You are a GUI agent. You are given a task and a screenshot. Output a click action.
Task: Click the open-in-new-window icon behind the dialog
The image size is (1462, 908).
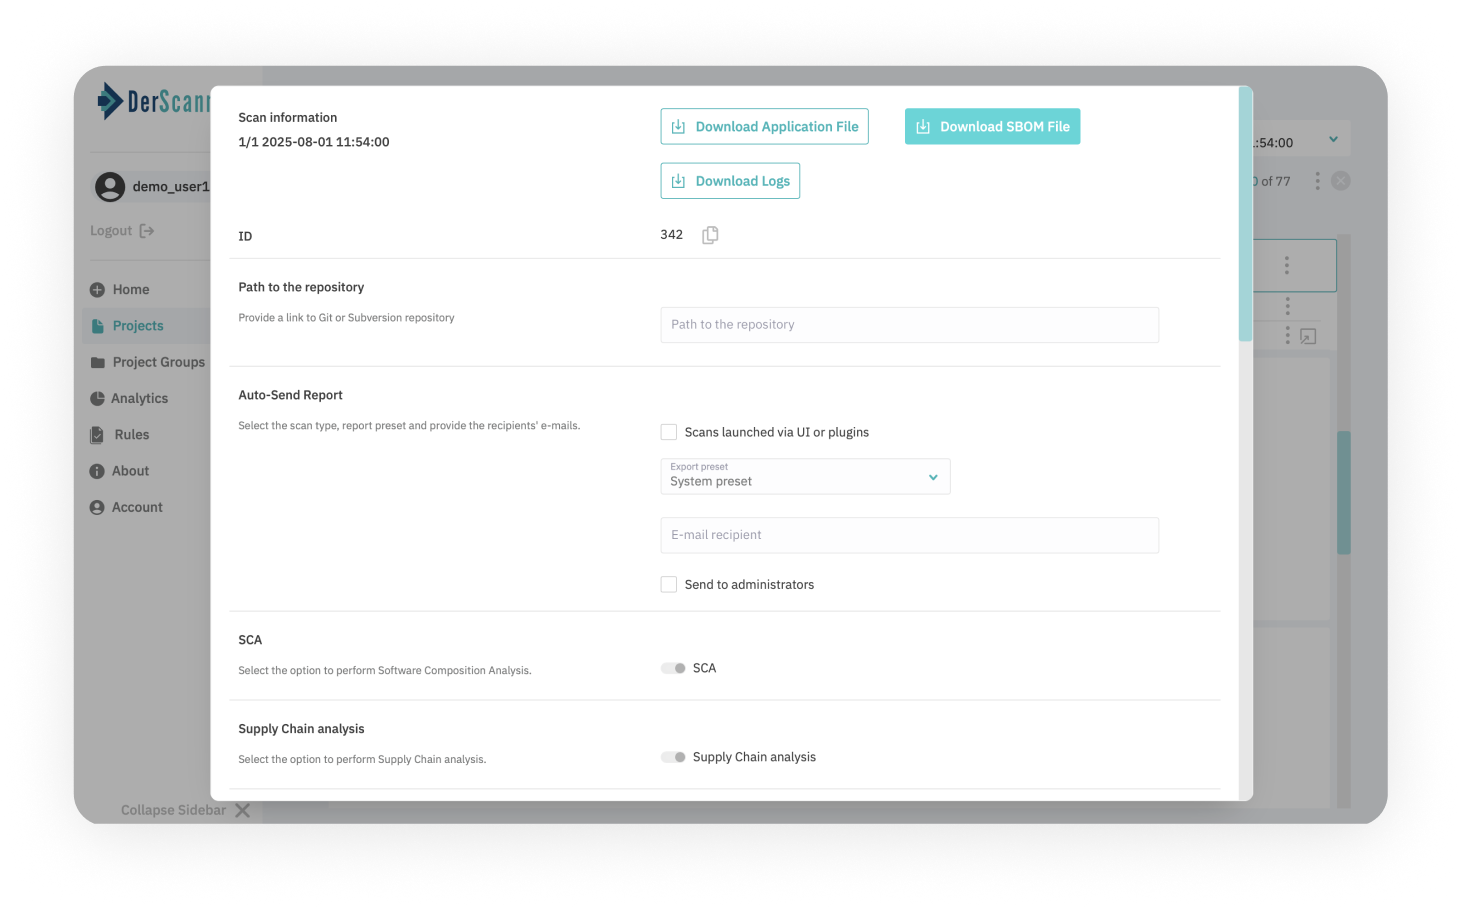pos(1308,337)
